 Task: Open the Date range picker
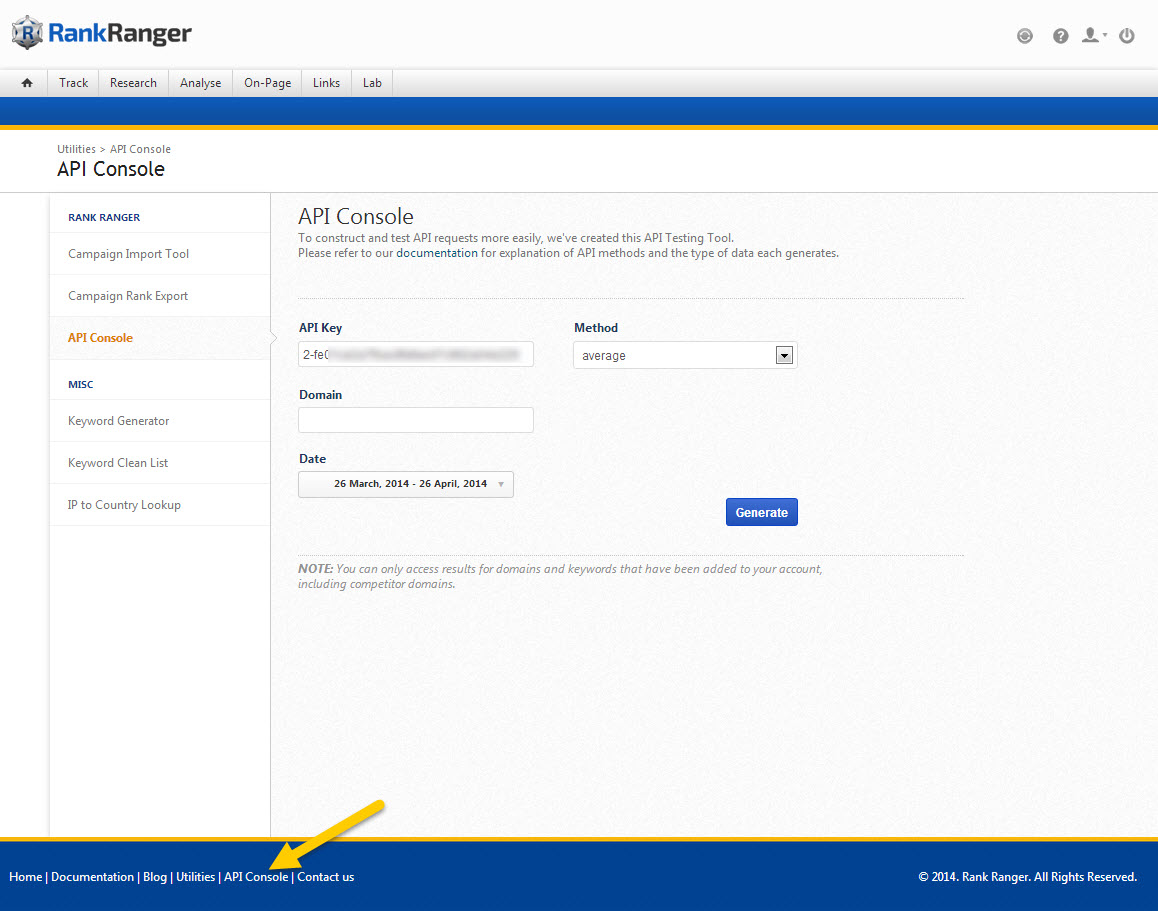pos(405,484)
